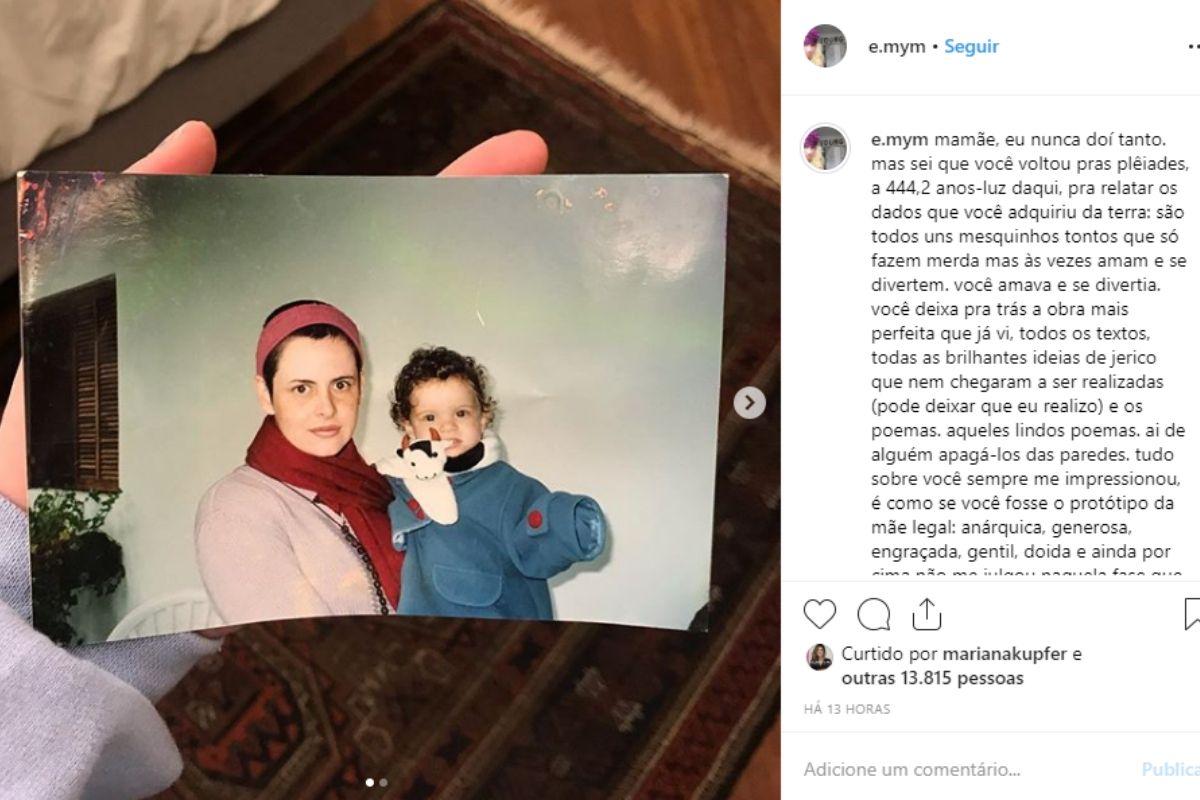Submit comment with the Publicar button

pyautogui.click(x=1171, y=770)
